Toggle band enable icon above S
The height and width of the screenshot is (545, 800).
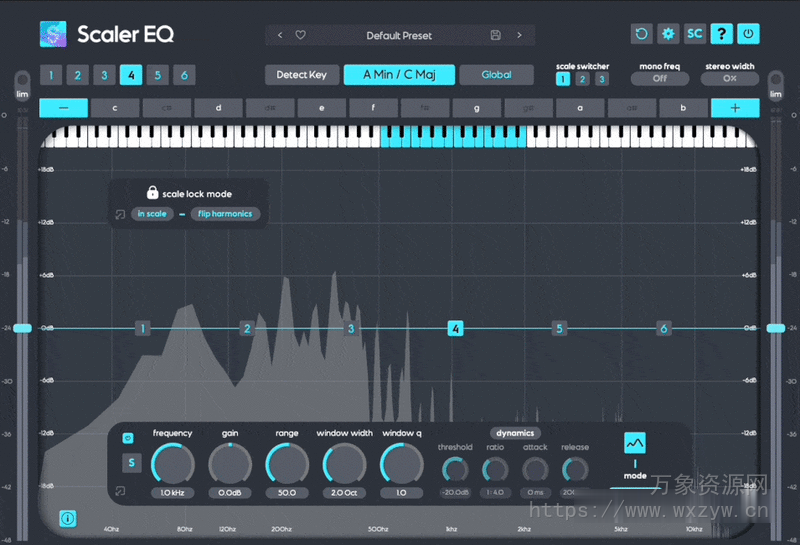128,438
